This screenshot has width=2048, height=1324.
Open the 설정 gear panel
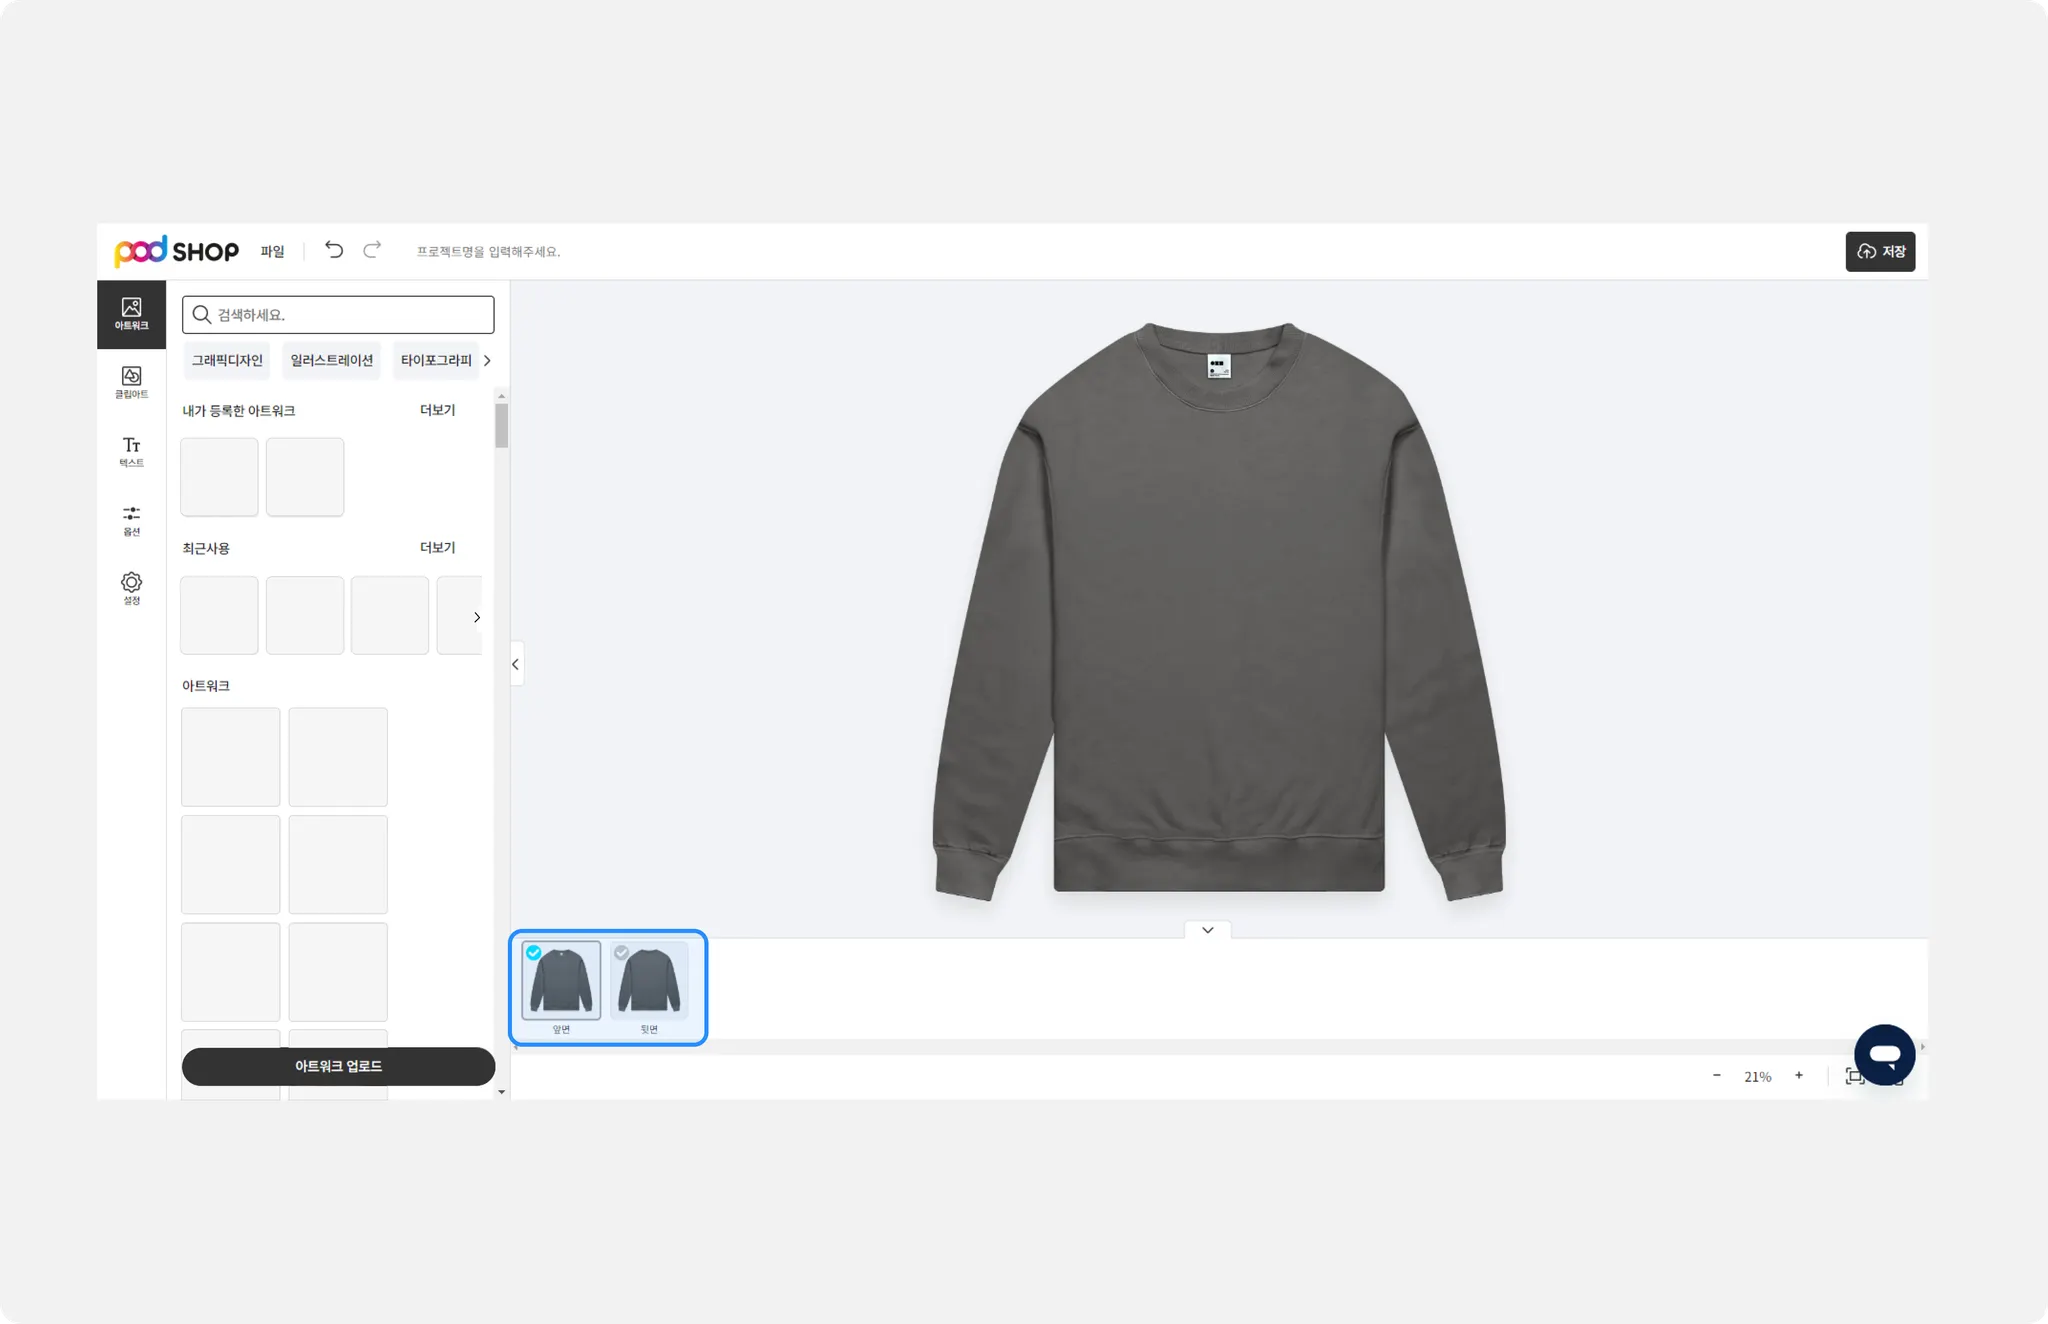[x=131, y=588]
